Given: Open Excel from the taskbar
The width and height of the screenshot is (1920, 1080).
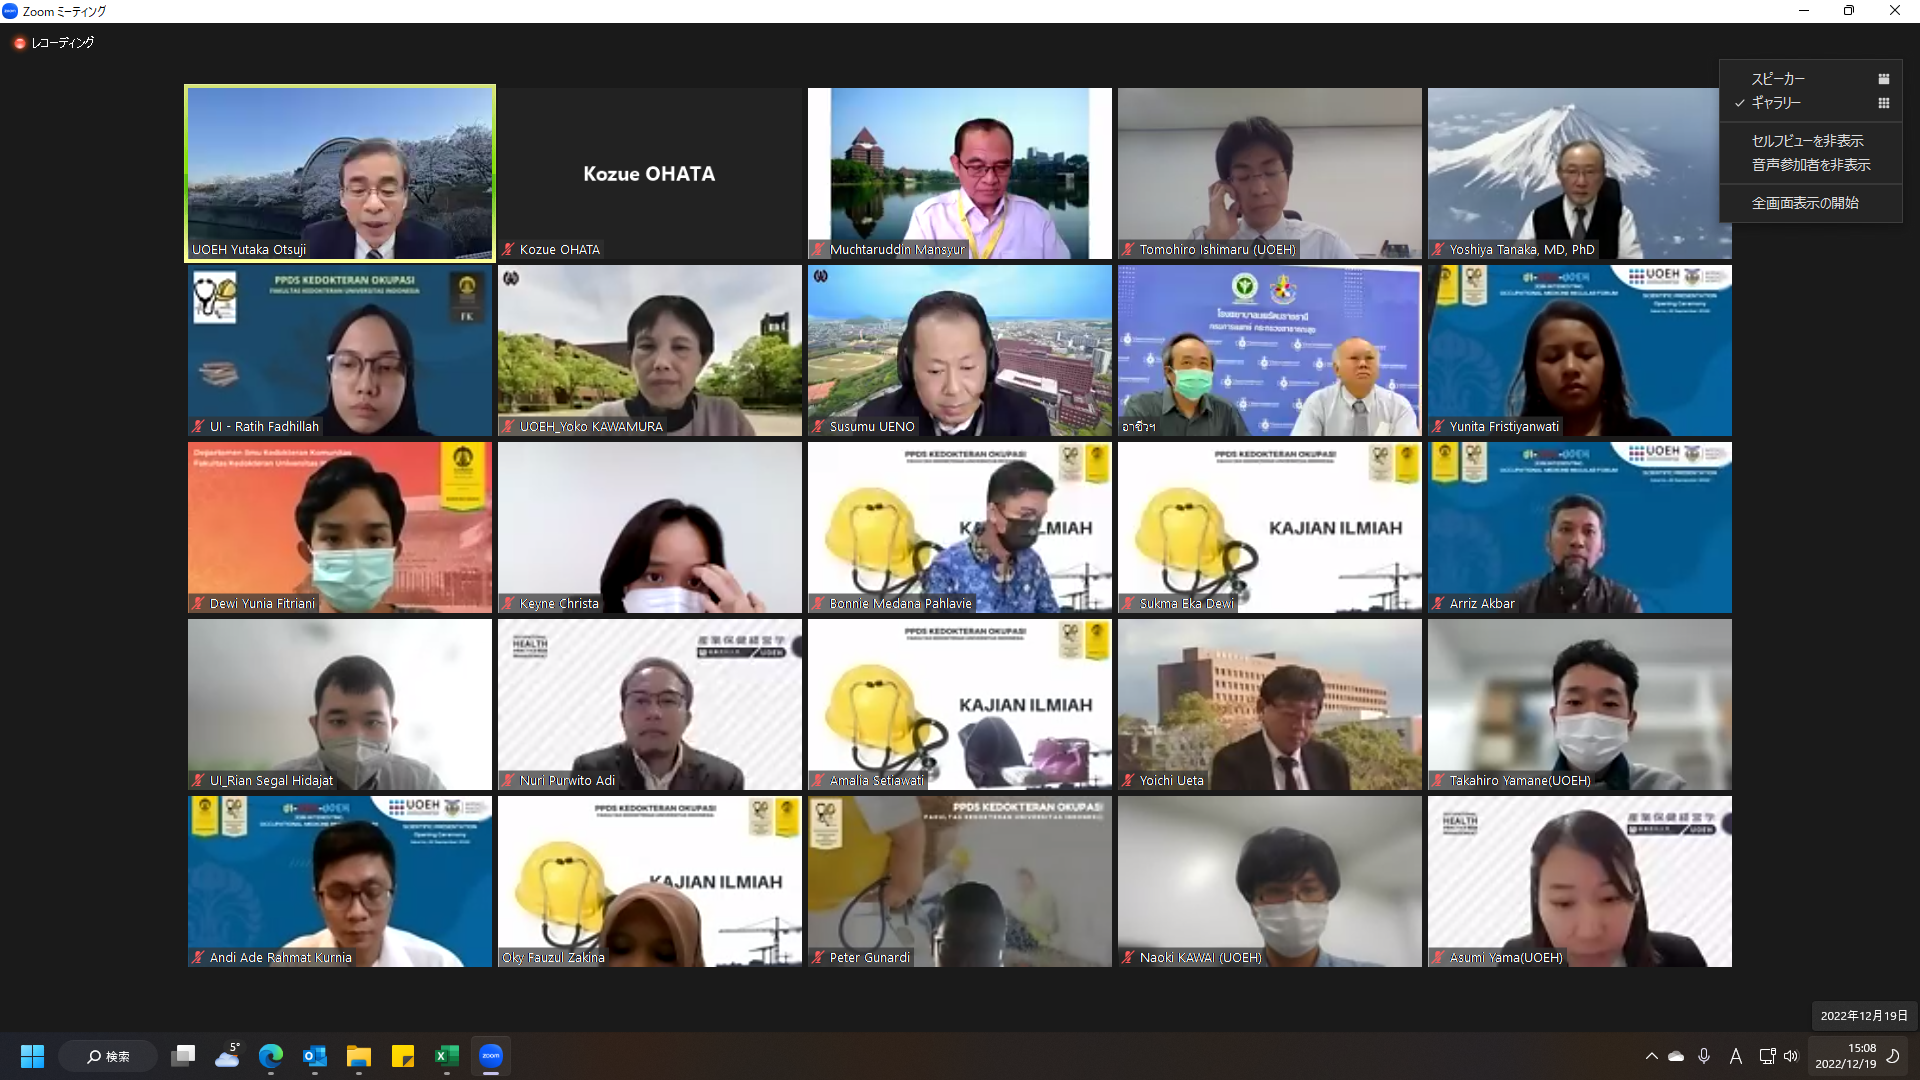Looking at the screenshot, I should (447, 1056).
